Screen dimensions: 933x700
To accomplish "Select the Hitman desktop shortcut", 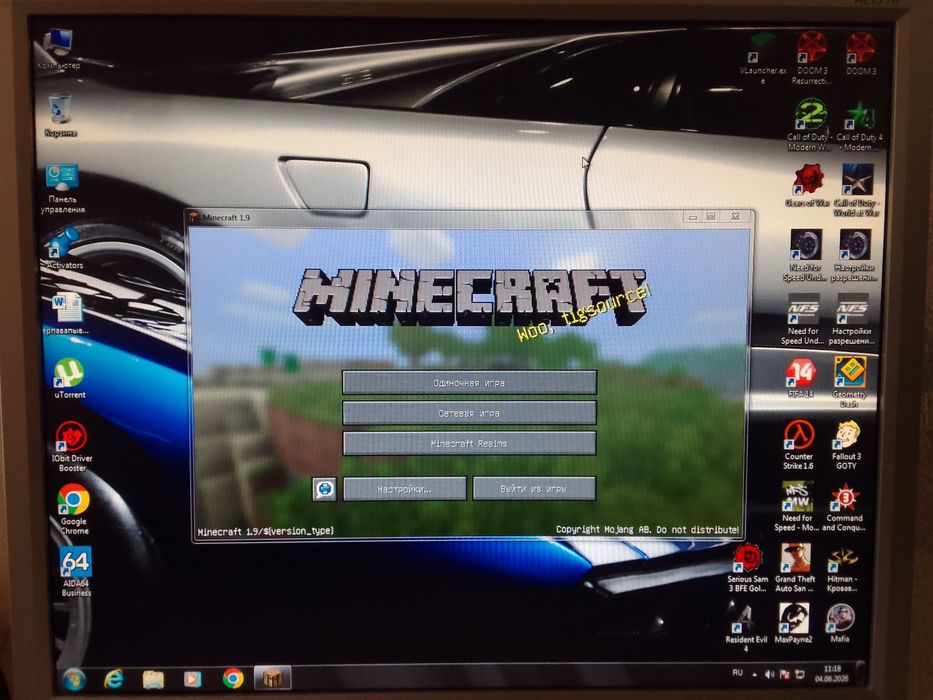I will tap(841, 570).
